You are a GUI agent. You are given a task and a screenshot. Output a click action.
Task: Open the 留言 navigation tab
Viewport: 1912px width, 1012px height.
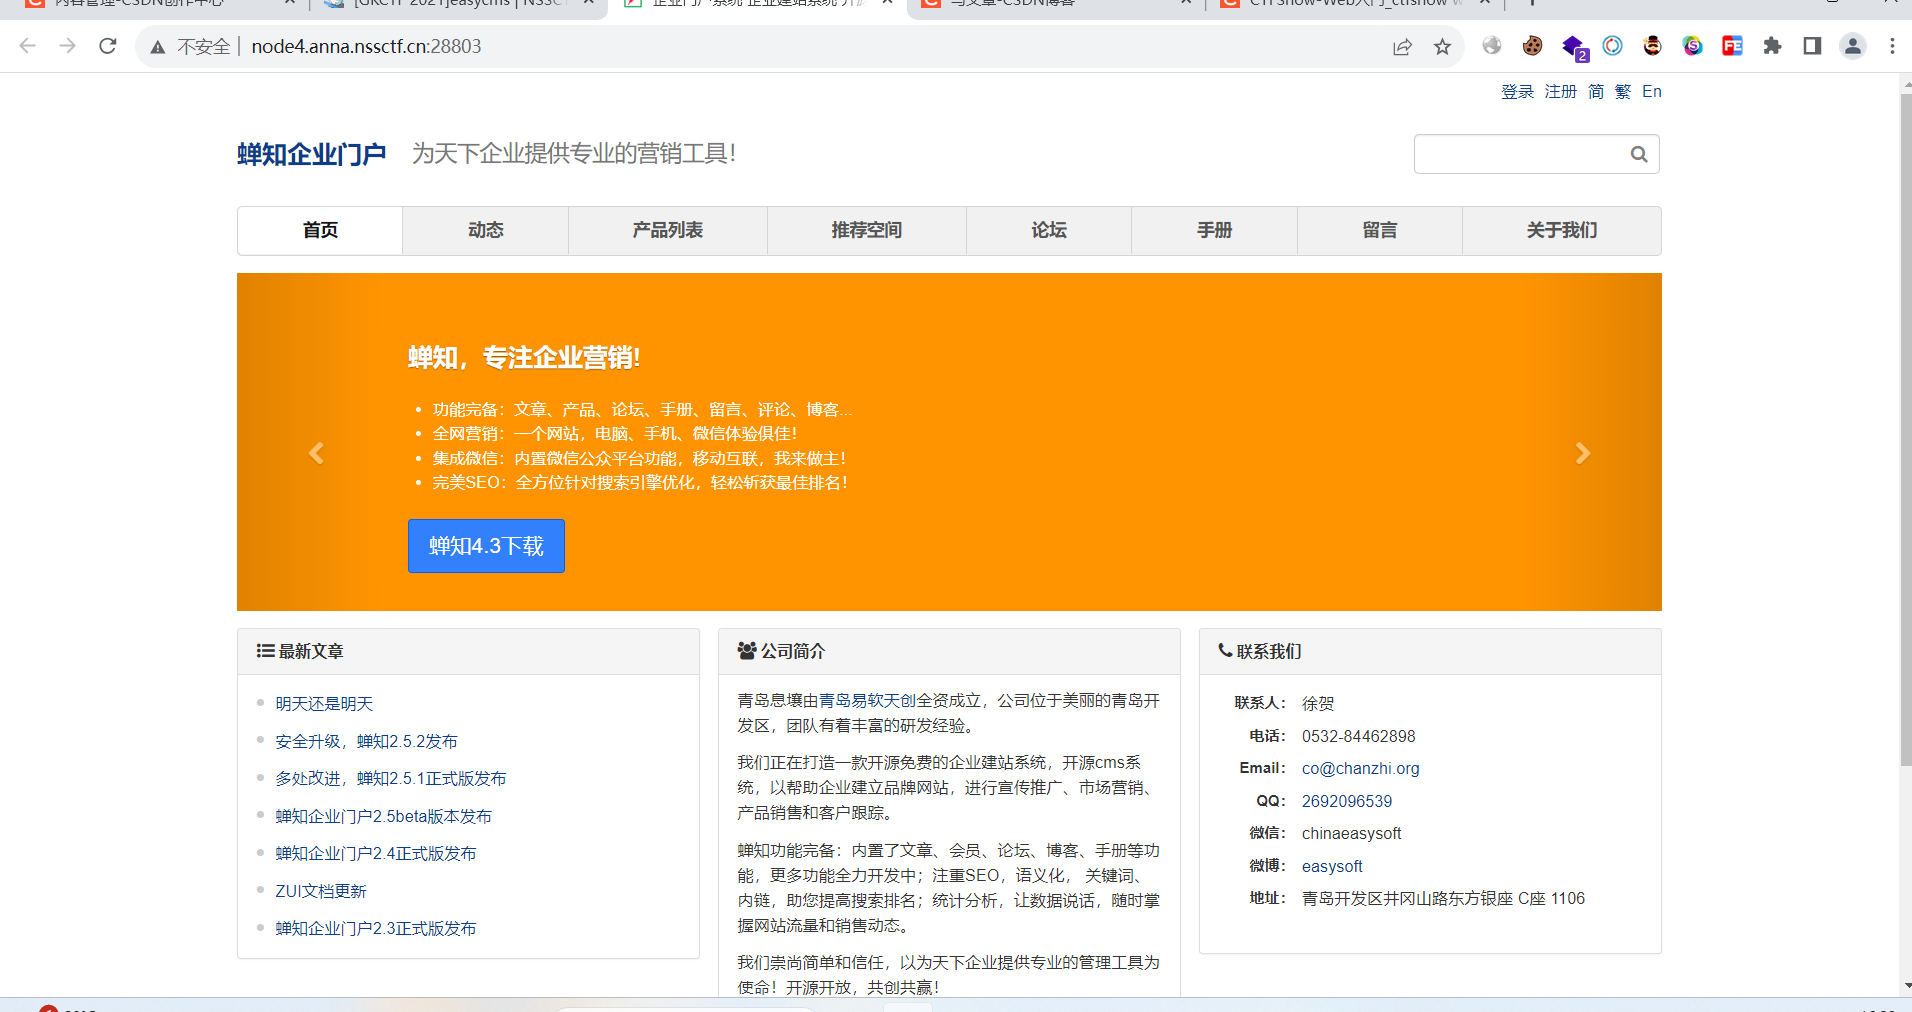[x=1380, y=230]
